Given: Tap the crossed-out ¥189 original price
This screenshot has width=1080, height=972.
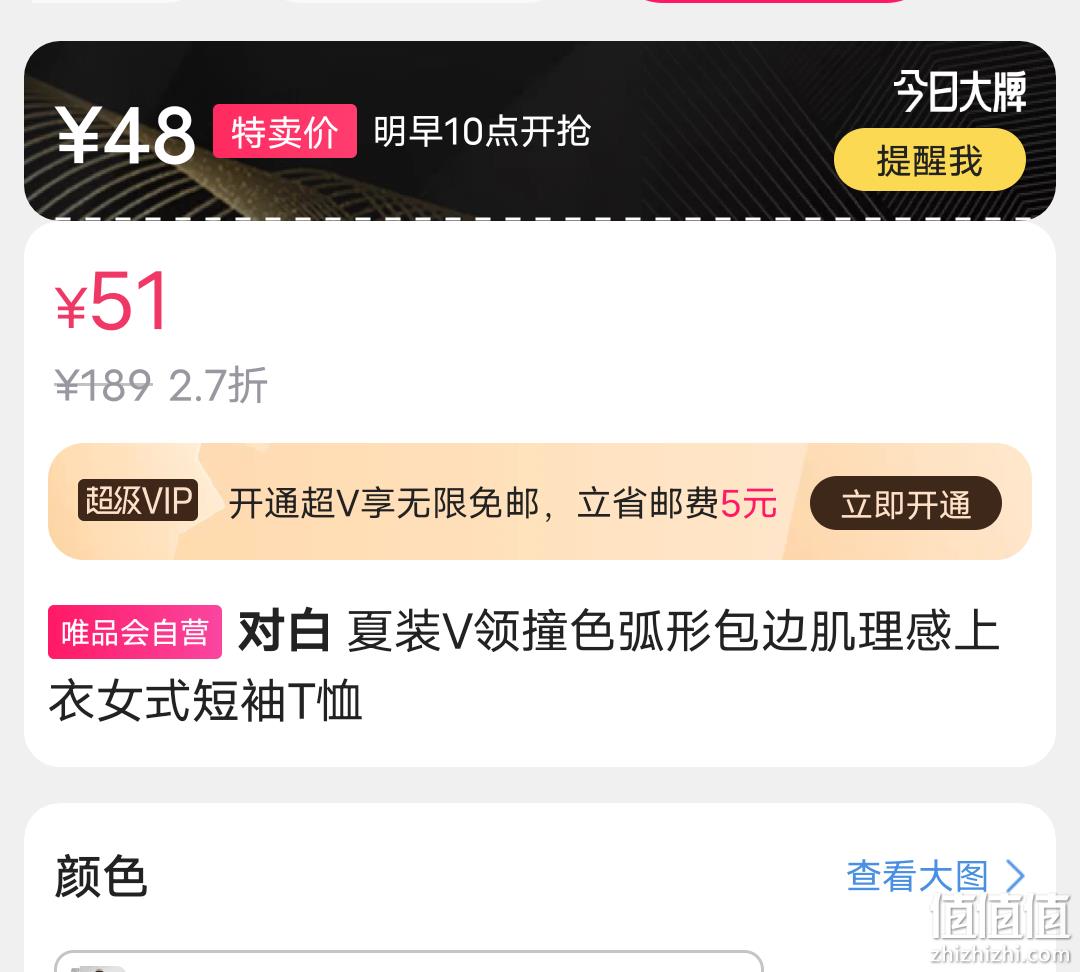Looking at the screenshot, I should 103,384.
